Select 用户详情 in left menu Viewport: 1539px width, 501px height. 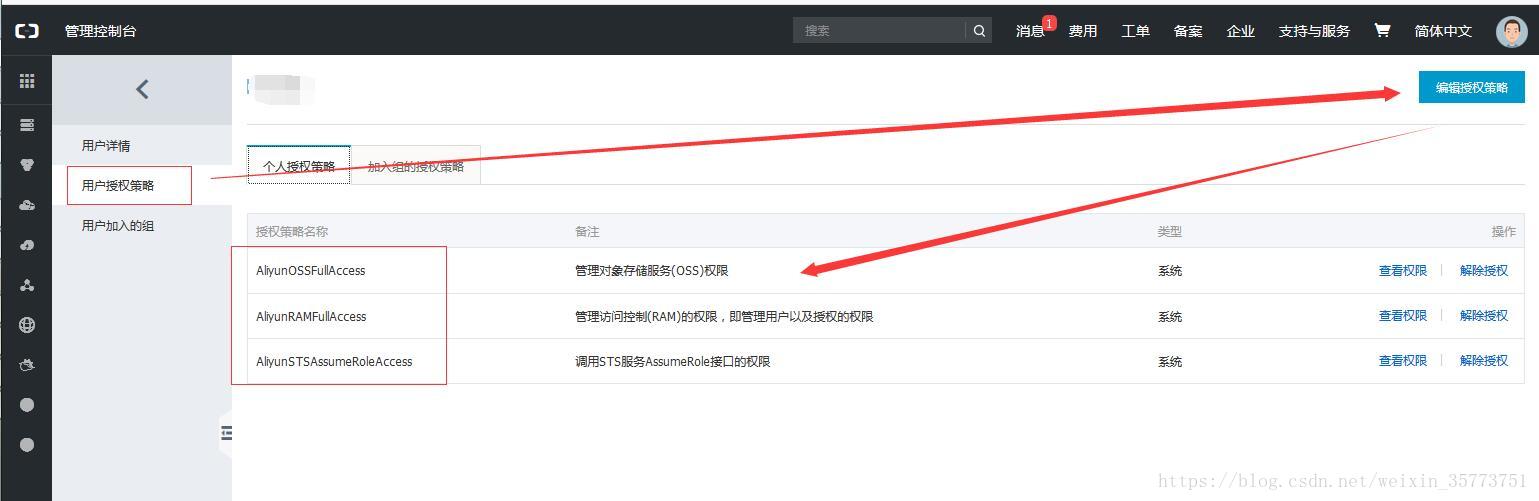coord(106,146)
